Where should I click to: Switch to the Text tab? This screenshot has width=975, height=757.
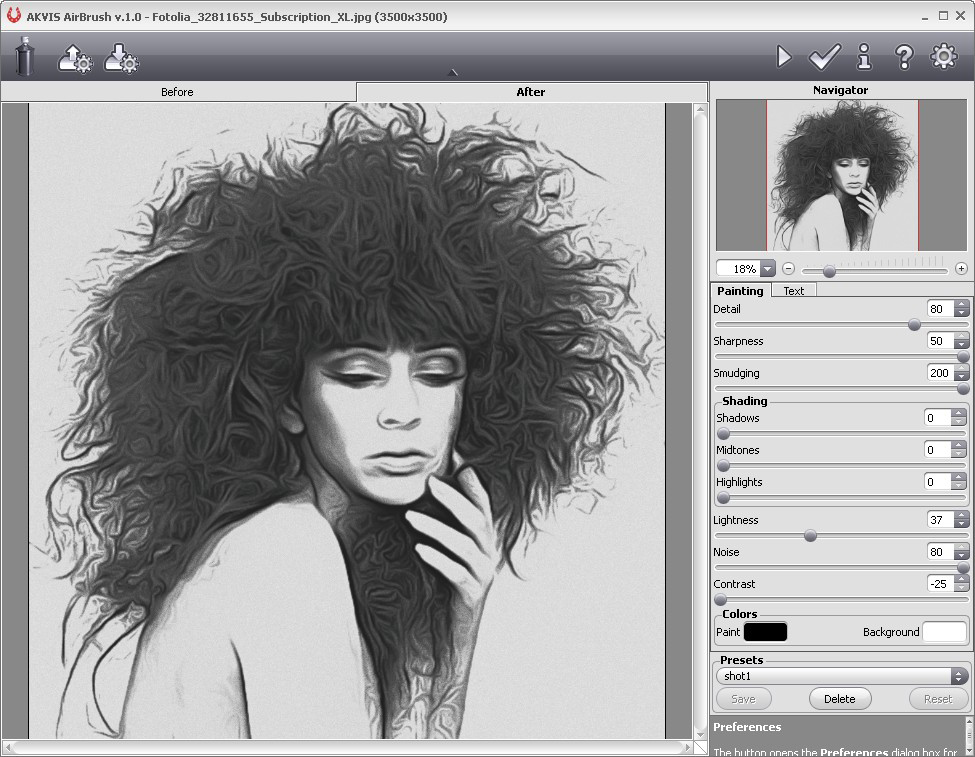(793, 291)
